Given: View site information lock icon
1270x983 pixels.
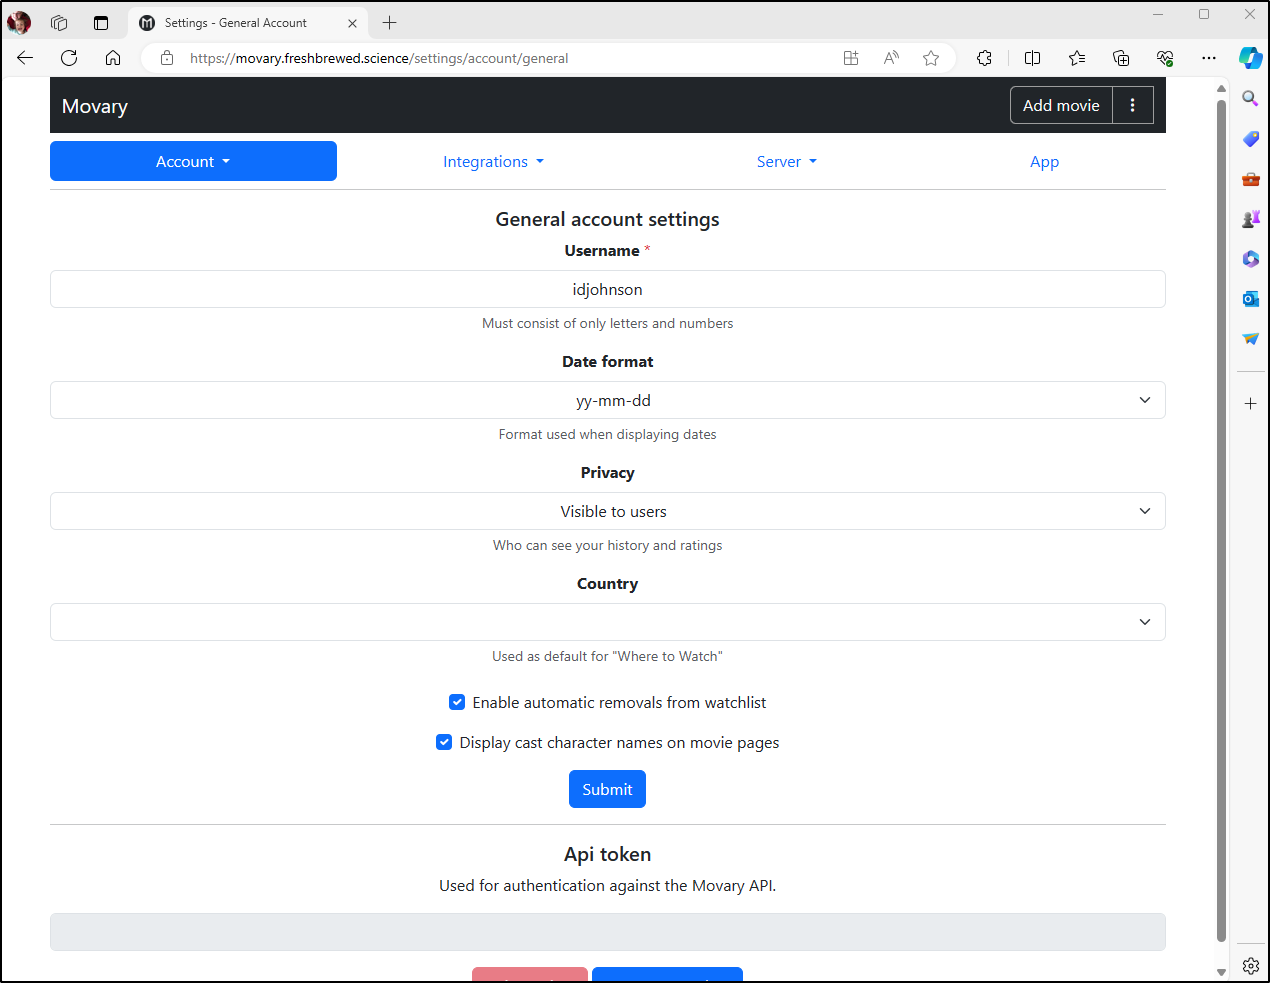Looking at the screenshot, I should coord(167,58).
